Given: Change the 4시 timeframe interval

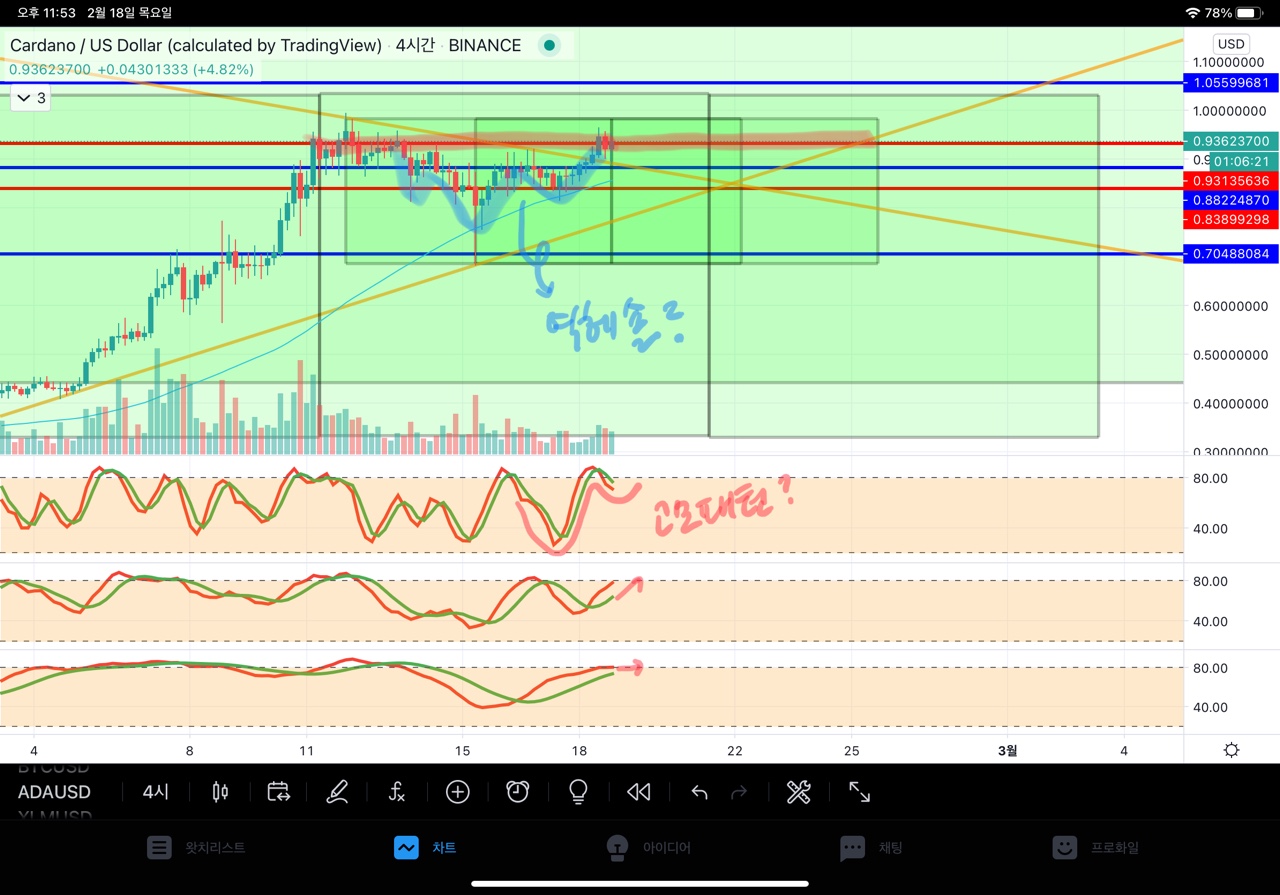Looking at the screenshot, I should click(x=156, y=792).
